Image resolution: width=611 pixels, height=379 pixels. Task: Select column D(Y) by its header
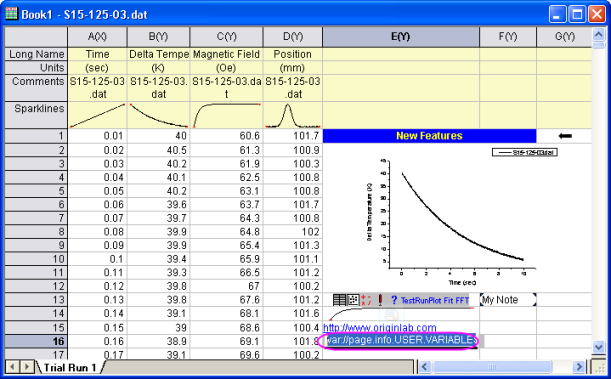(293, 37)
